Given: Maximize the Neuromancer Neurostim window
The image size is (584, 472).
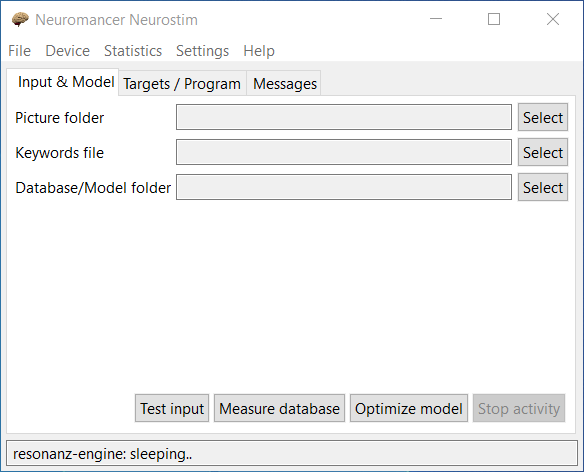Looking at the screenshot, I should (x=494, y=19).
